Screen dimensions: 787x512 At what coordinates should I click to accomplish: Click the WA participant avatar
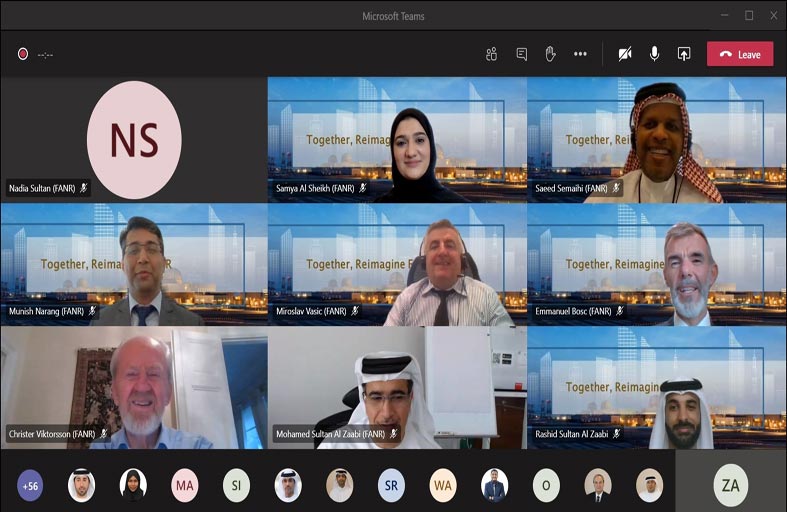(x=443, y=485)
